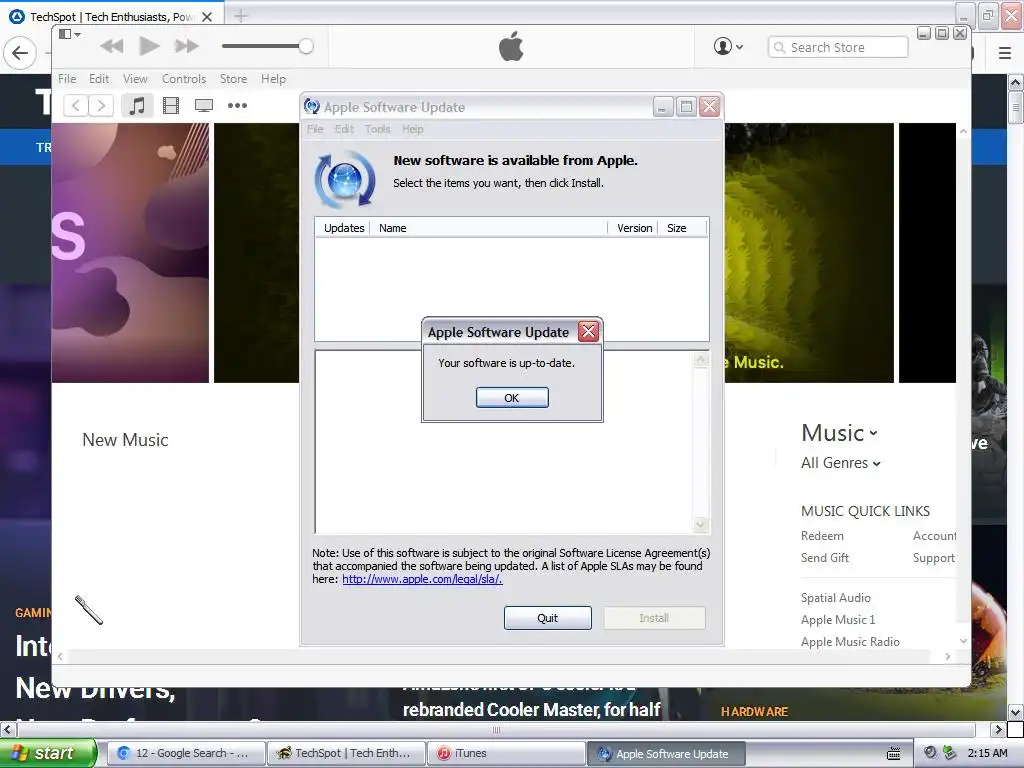Click the globe update icon in dialog
This screenshot has width=1024, height=768.
345,180
